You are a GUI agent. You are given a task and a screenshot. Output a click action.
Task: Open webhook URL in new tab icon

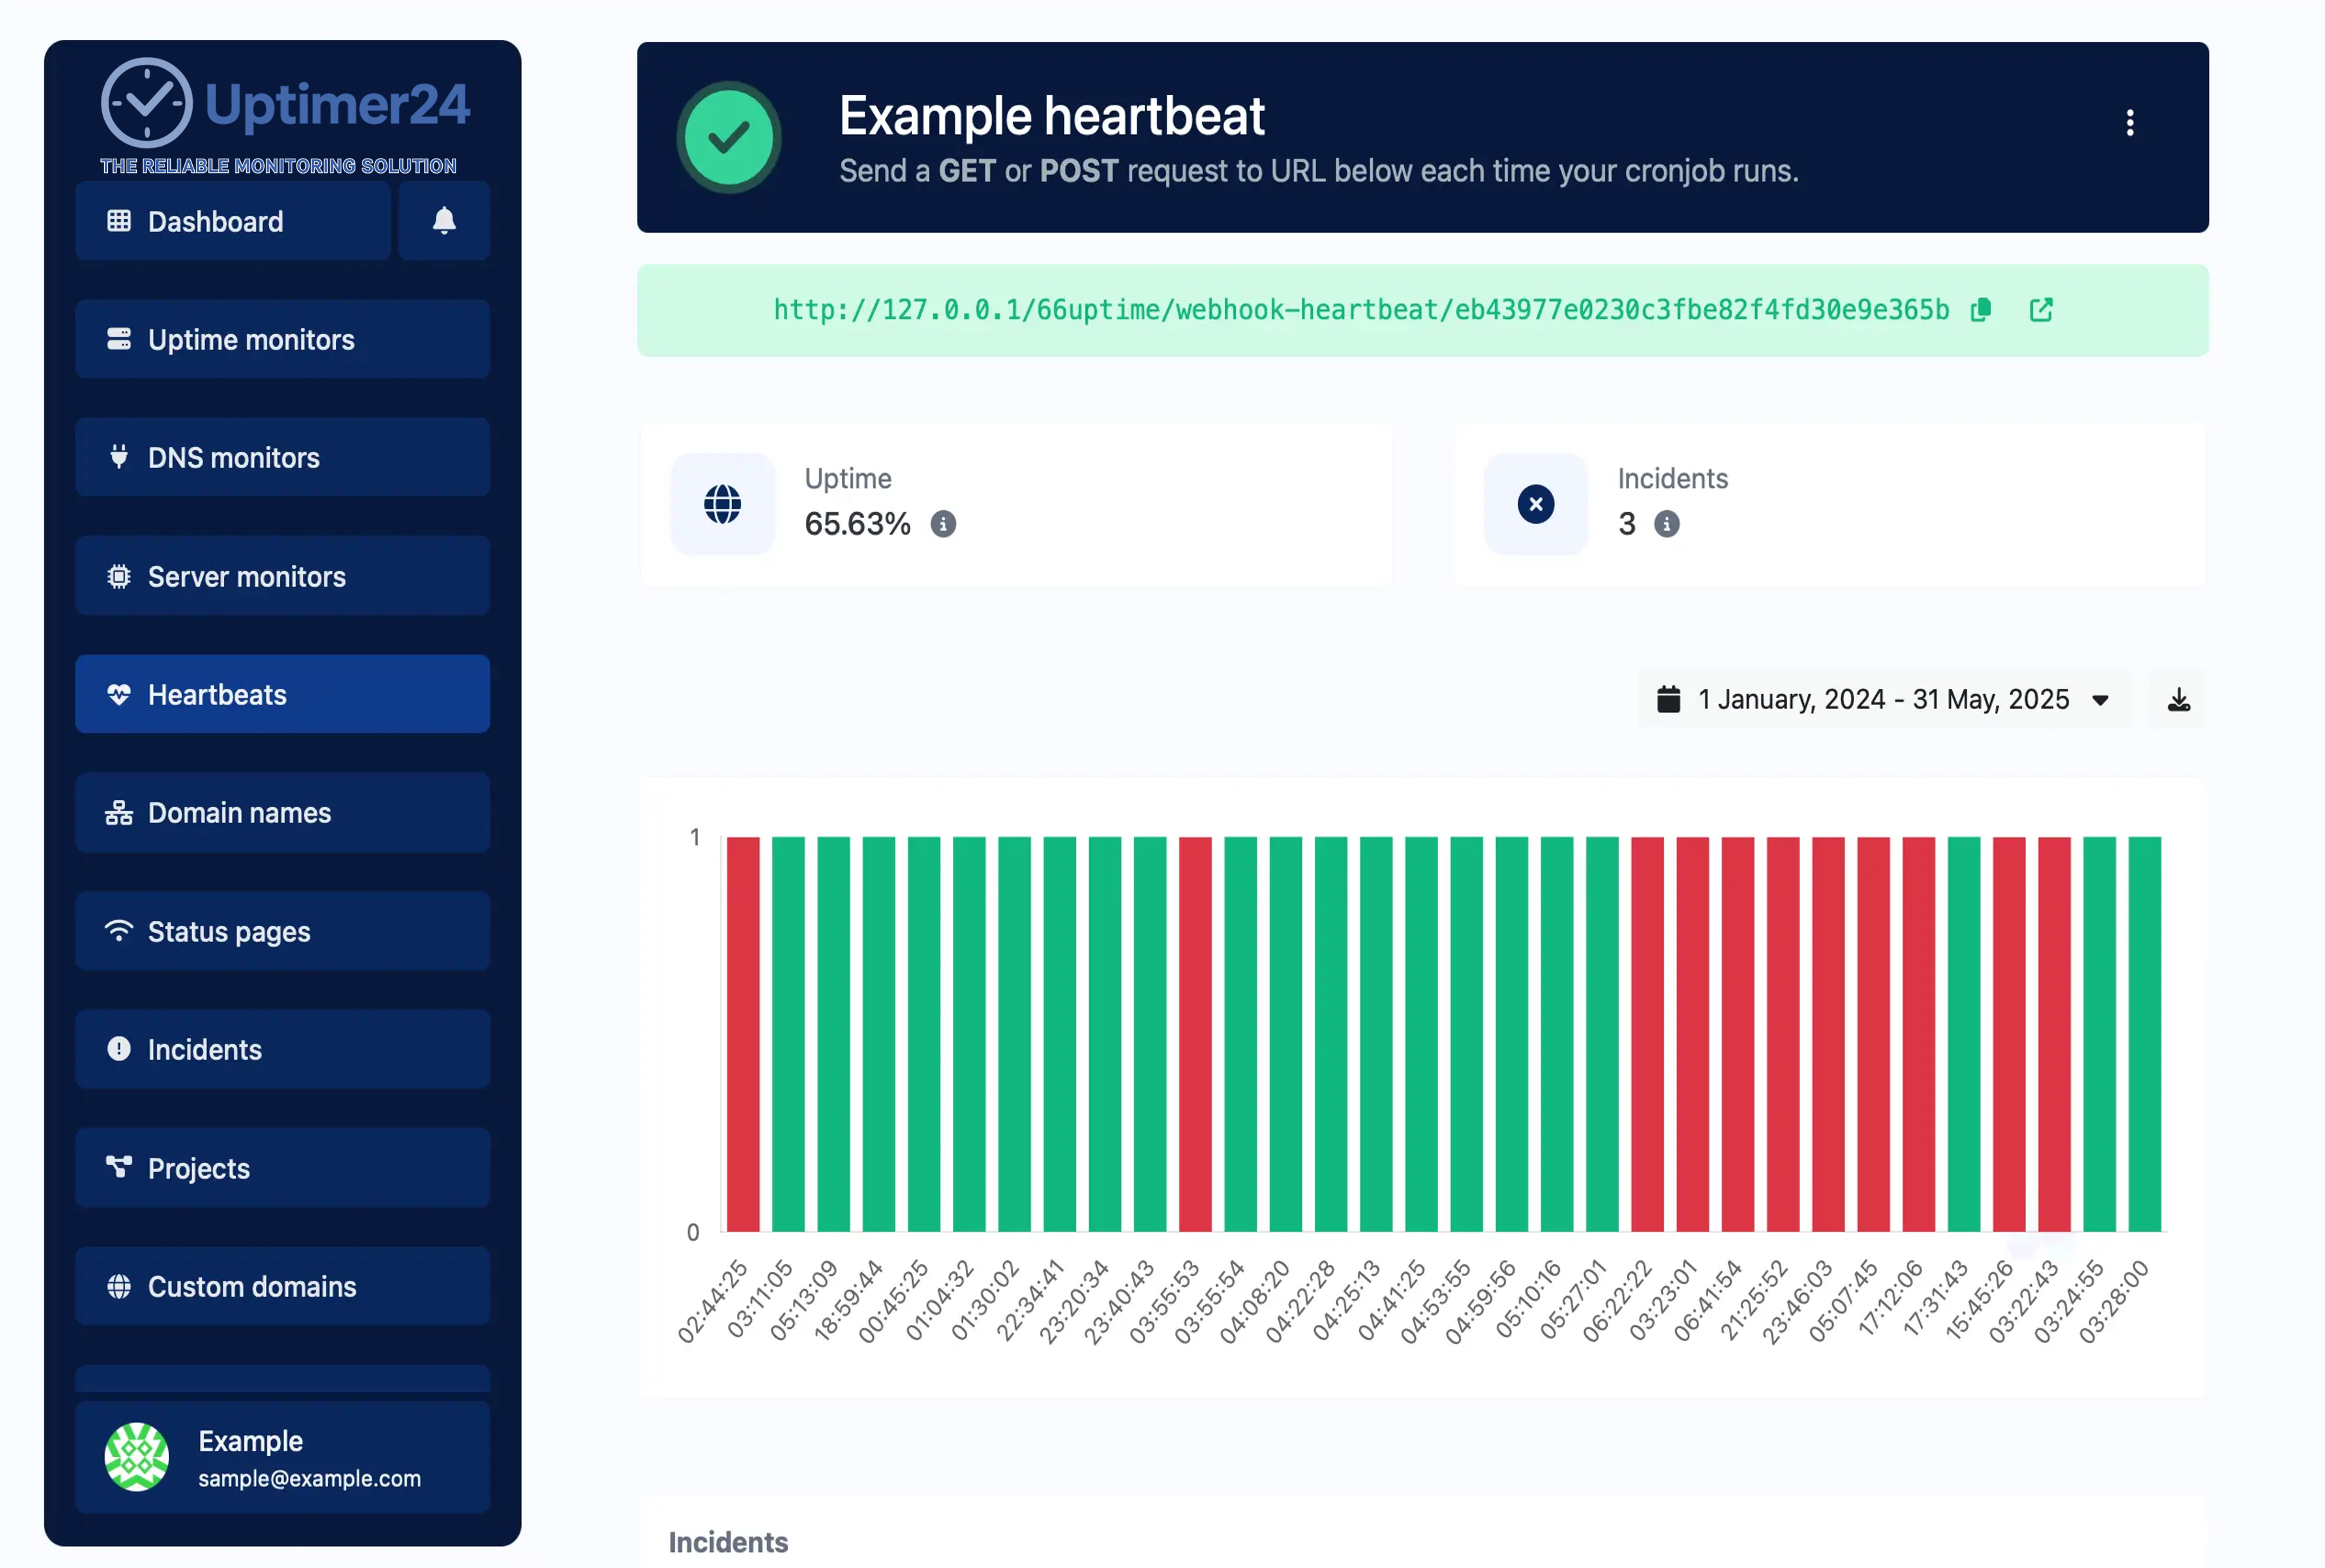(x=2041, y=310)
